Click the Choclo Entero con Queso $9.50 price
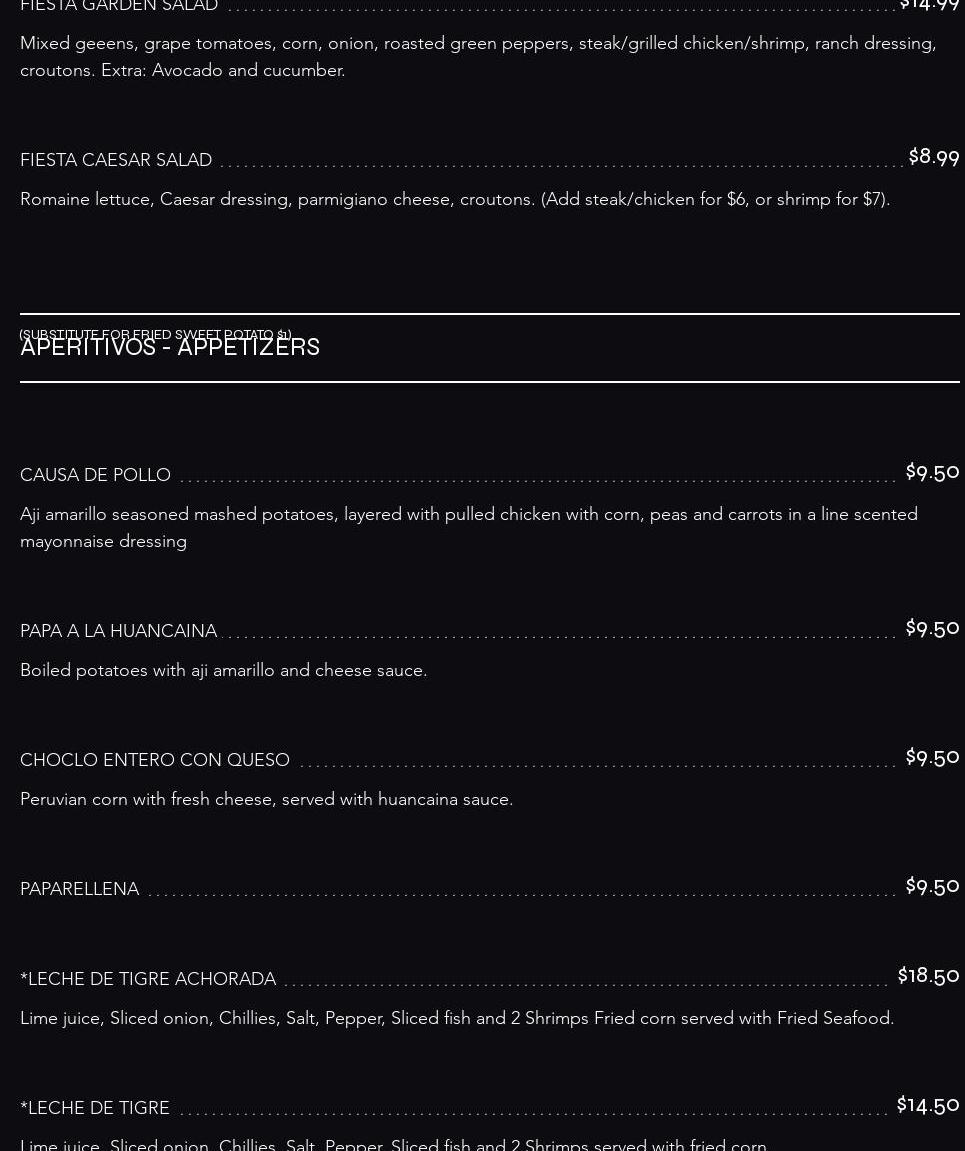Screen dimensions: 965x1151 point(932,756)
